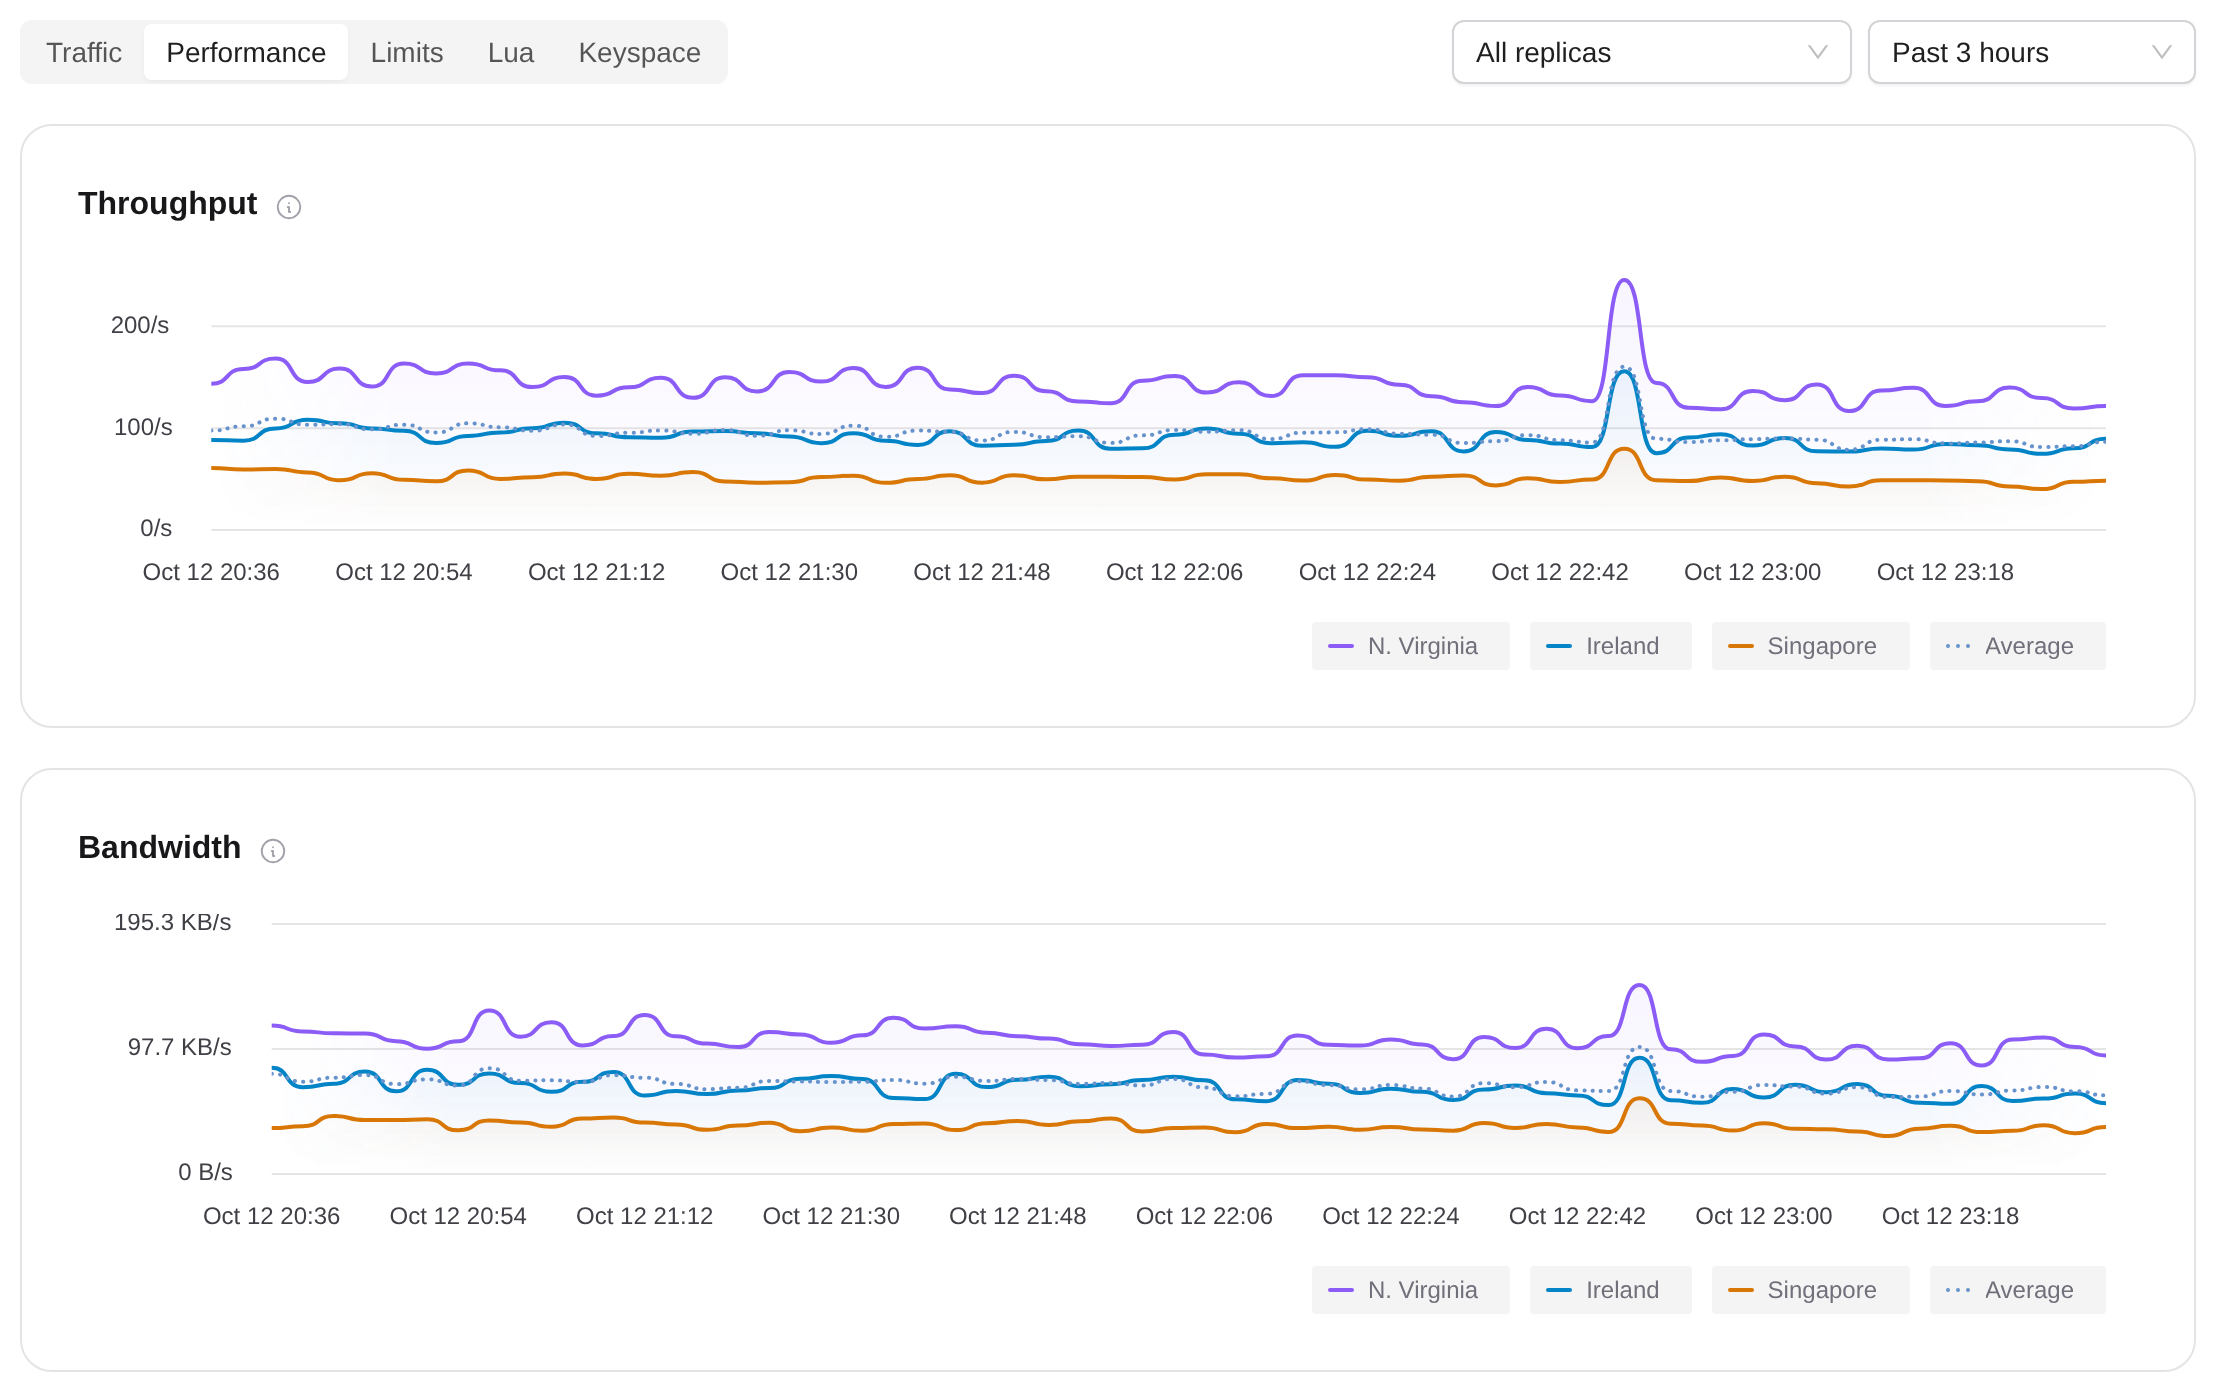Click the Bandwidth heading text
The height and width of the screenshot is (1392, 2216).
tap(159, 847)
